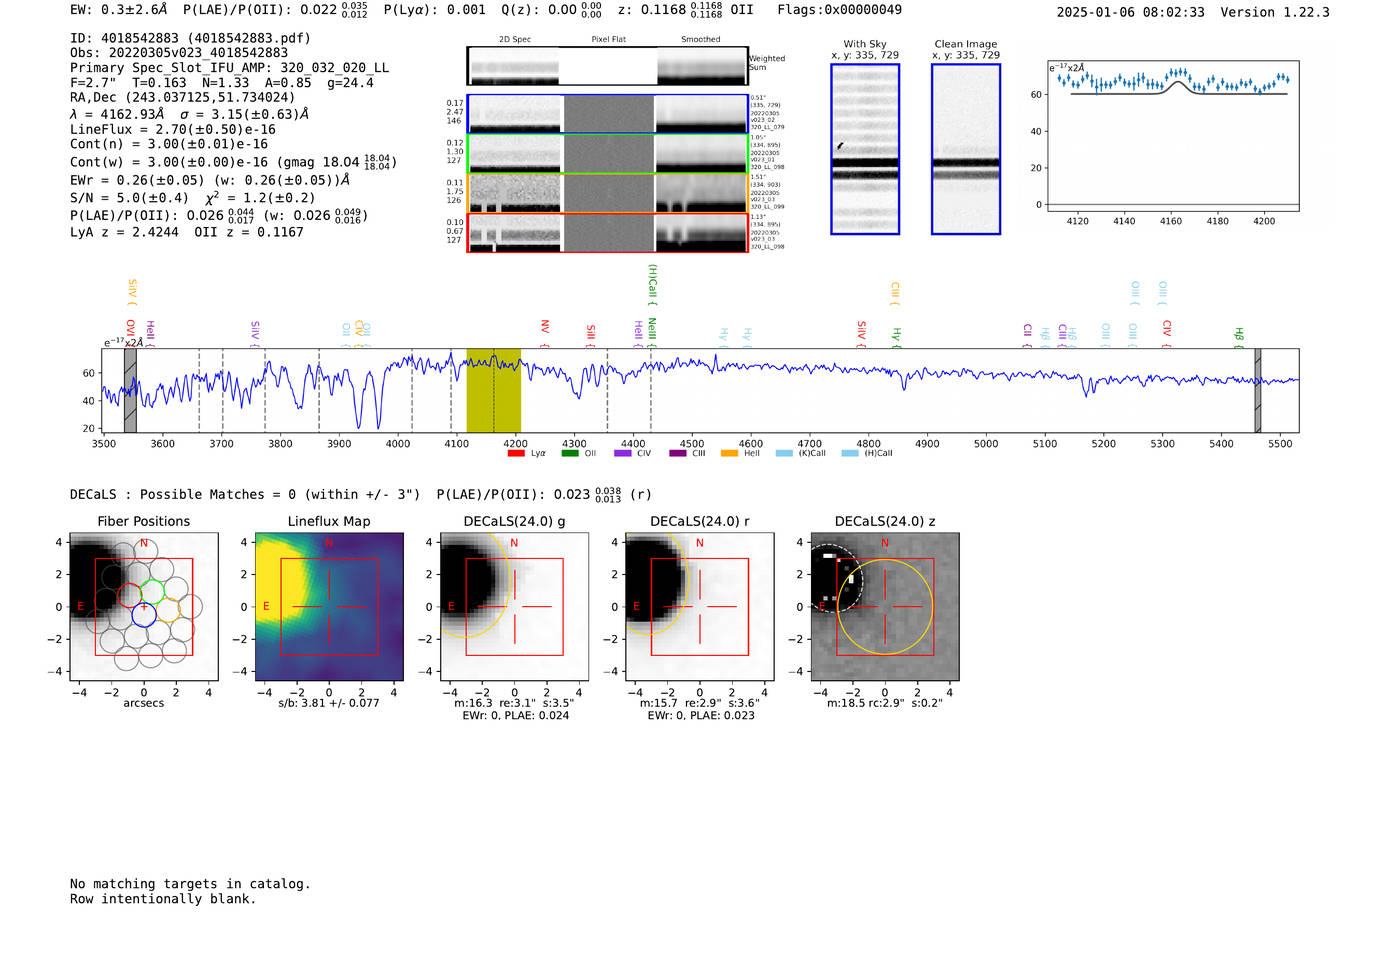Click the CIV legend color swatch

coord(623,453)
